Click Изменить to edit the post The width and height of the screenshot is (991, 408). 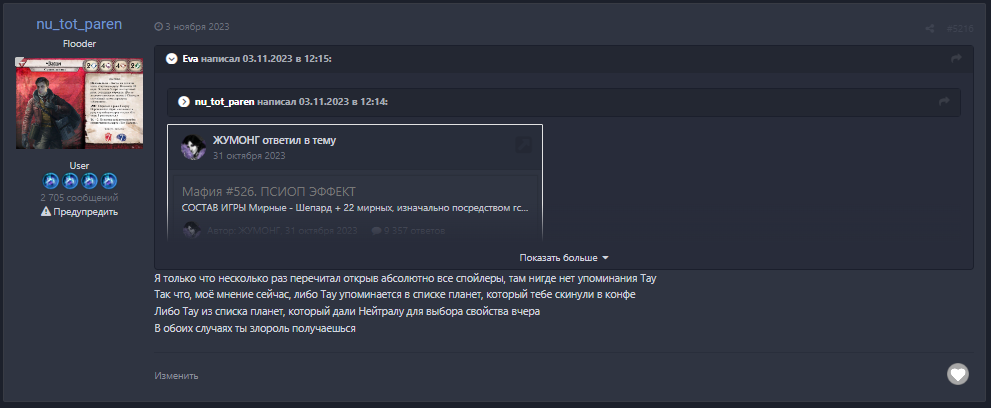tap(176, 376)
